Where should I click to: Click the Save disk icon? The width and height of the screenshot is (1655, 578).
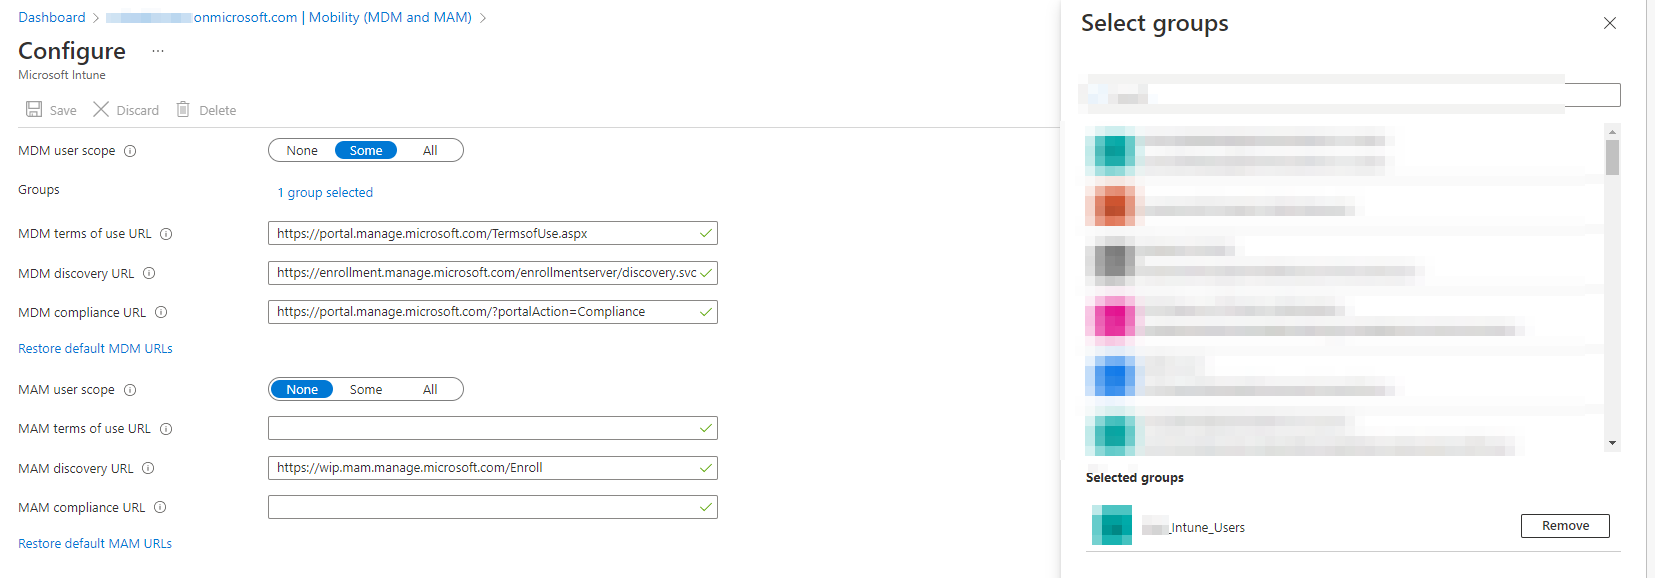(x=34, y=109)
